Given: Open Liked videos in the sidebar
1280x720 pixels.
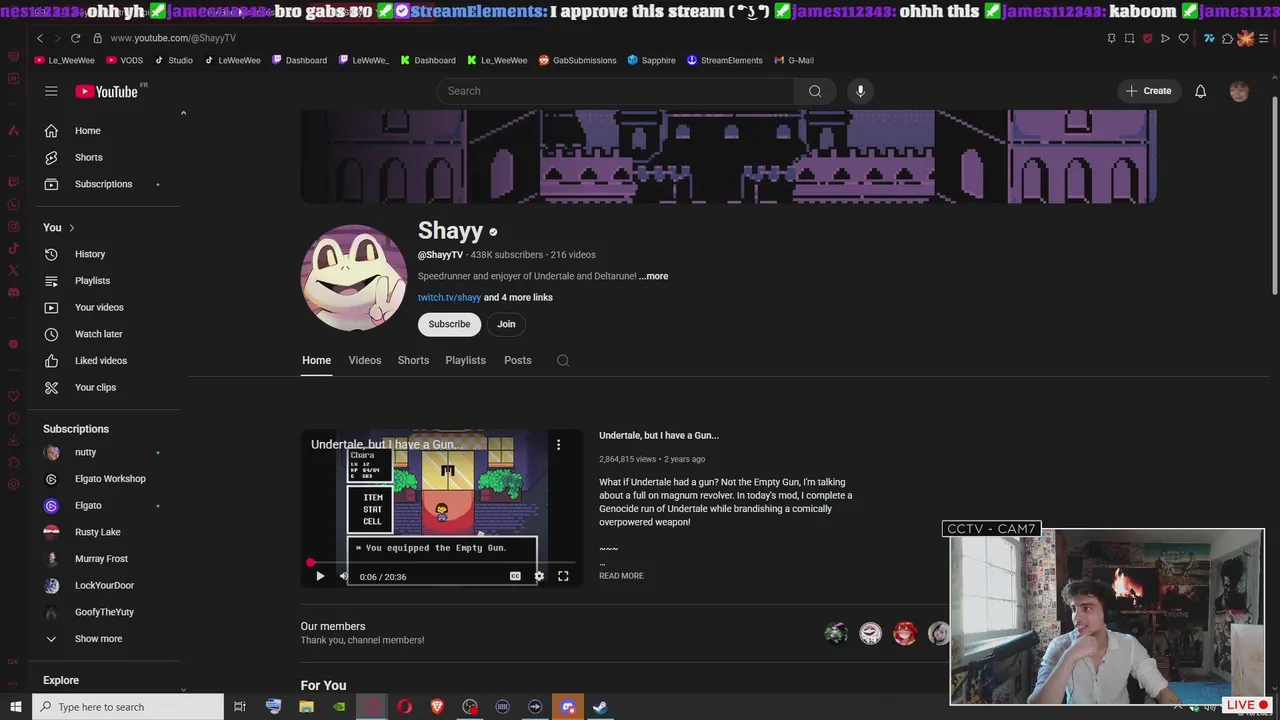Looking at the screenshot, I should coord(100,360).
